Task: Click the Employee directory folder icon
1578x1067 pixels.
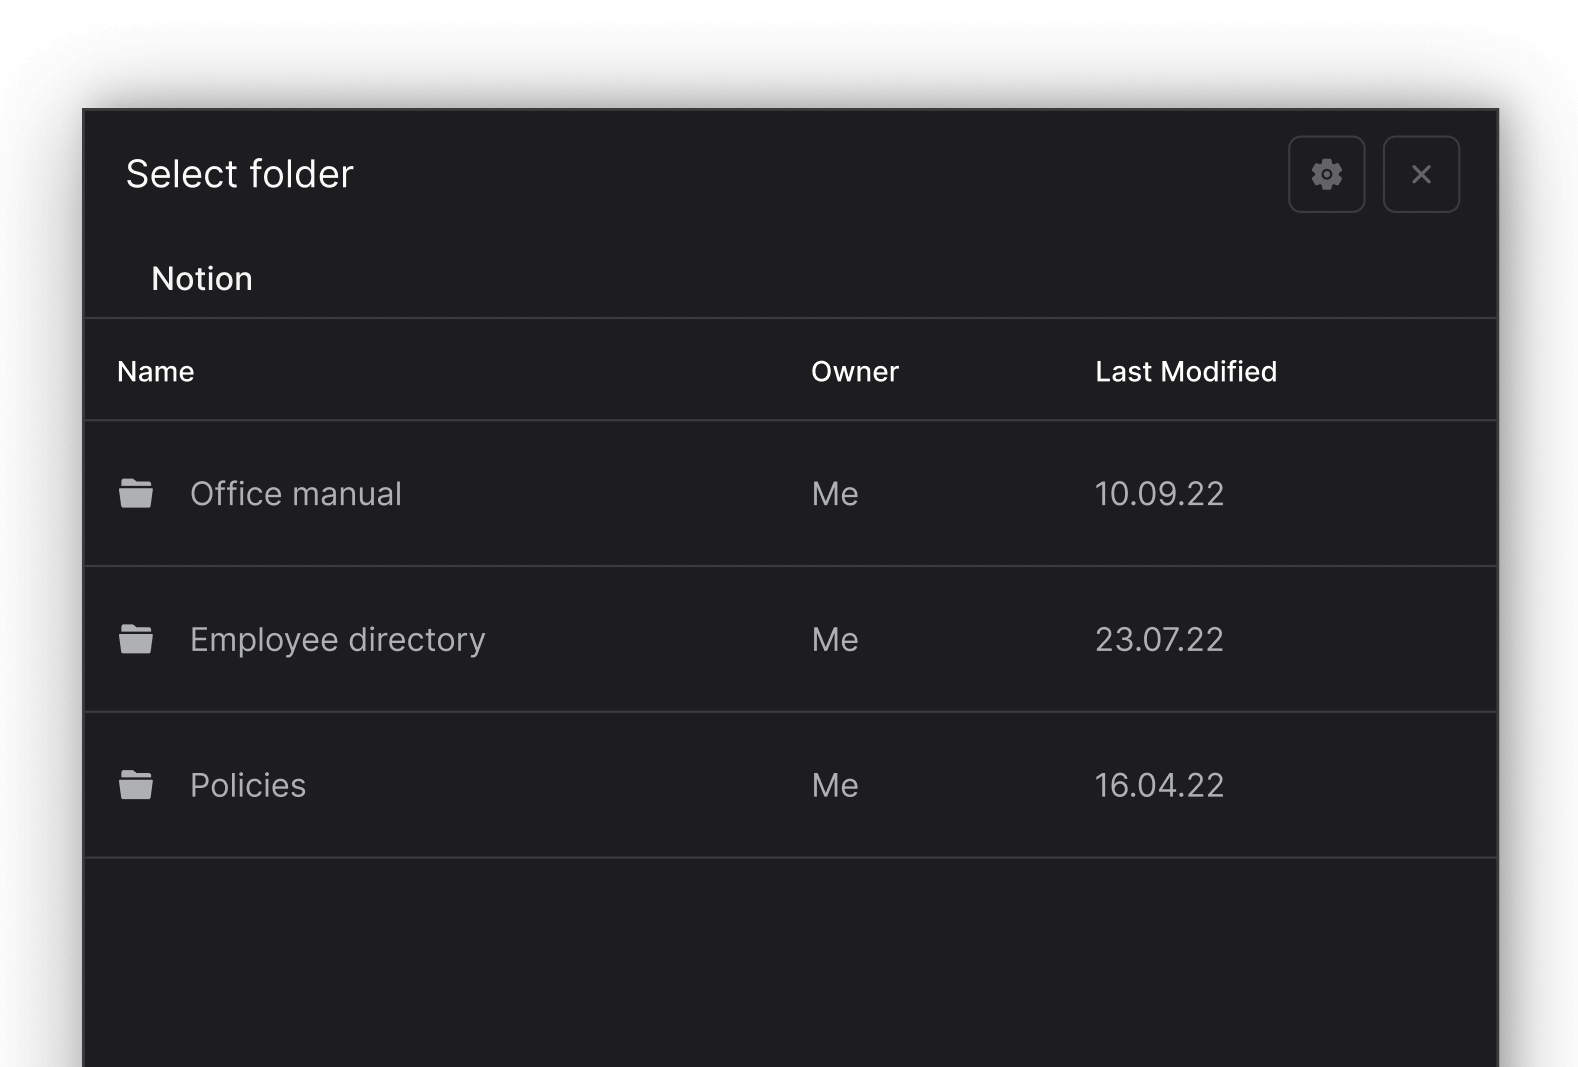Action: pyautogui.click(x=136, y=639)
